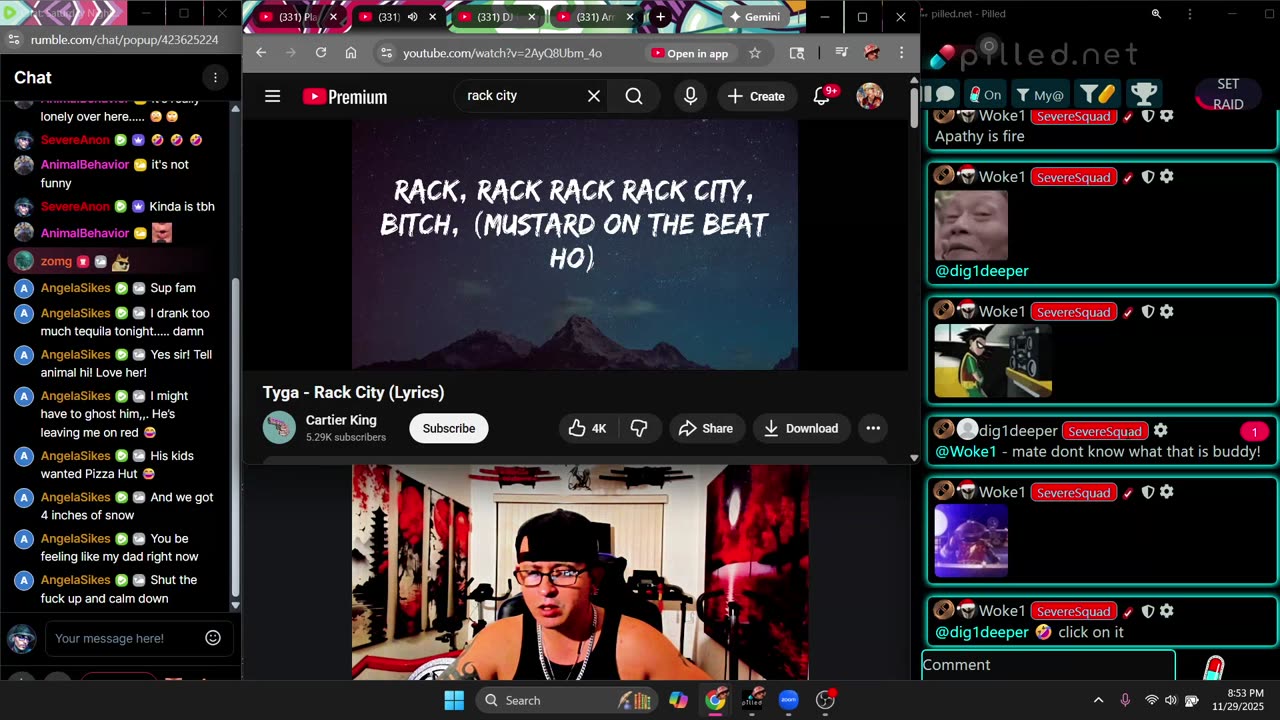Open Rumble chat three-dot options menu
The image size is (1280, 720).
(x=215, y=77)
